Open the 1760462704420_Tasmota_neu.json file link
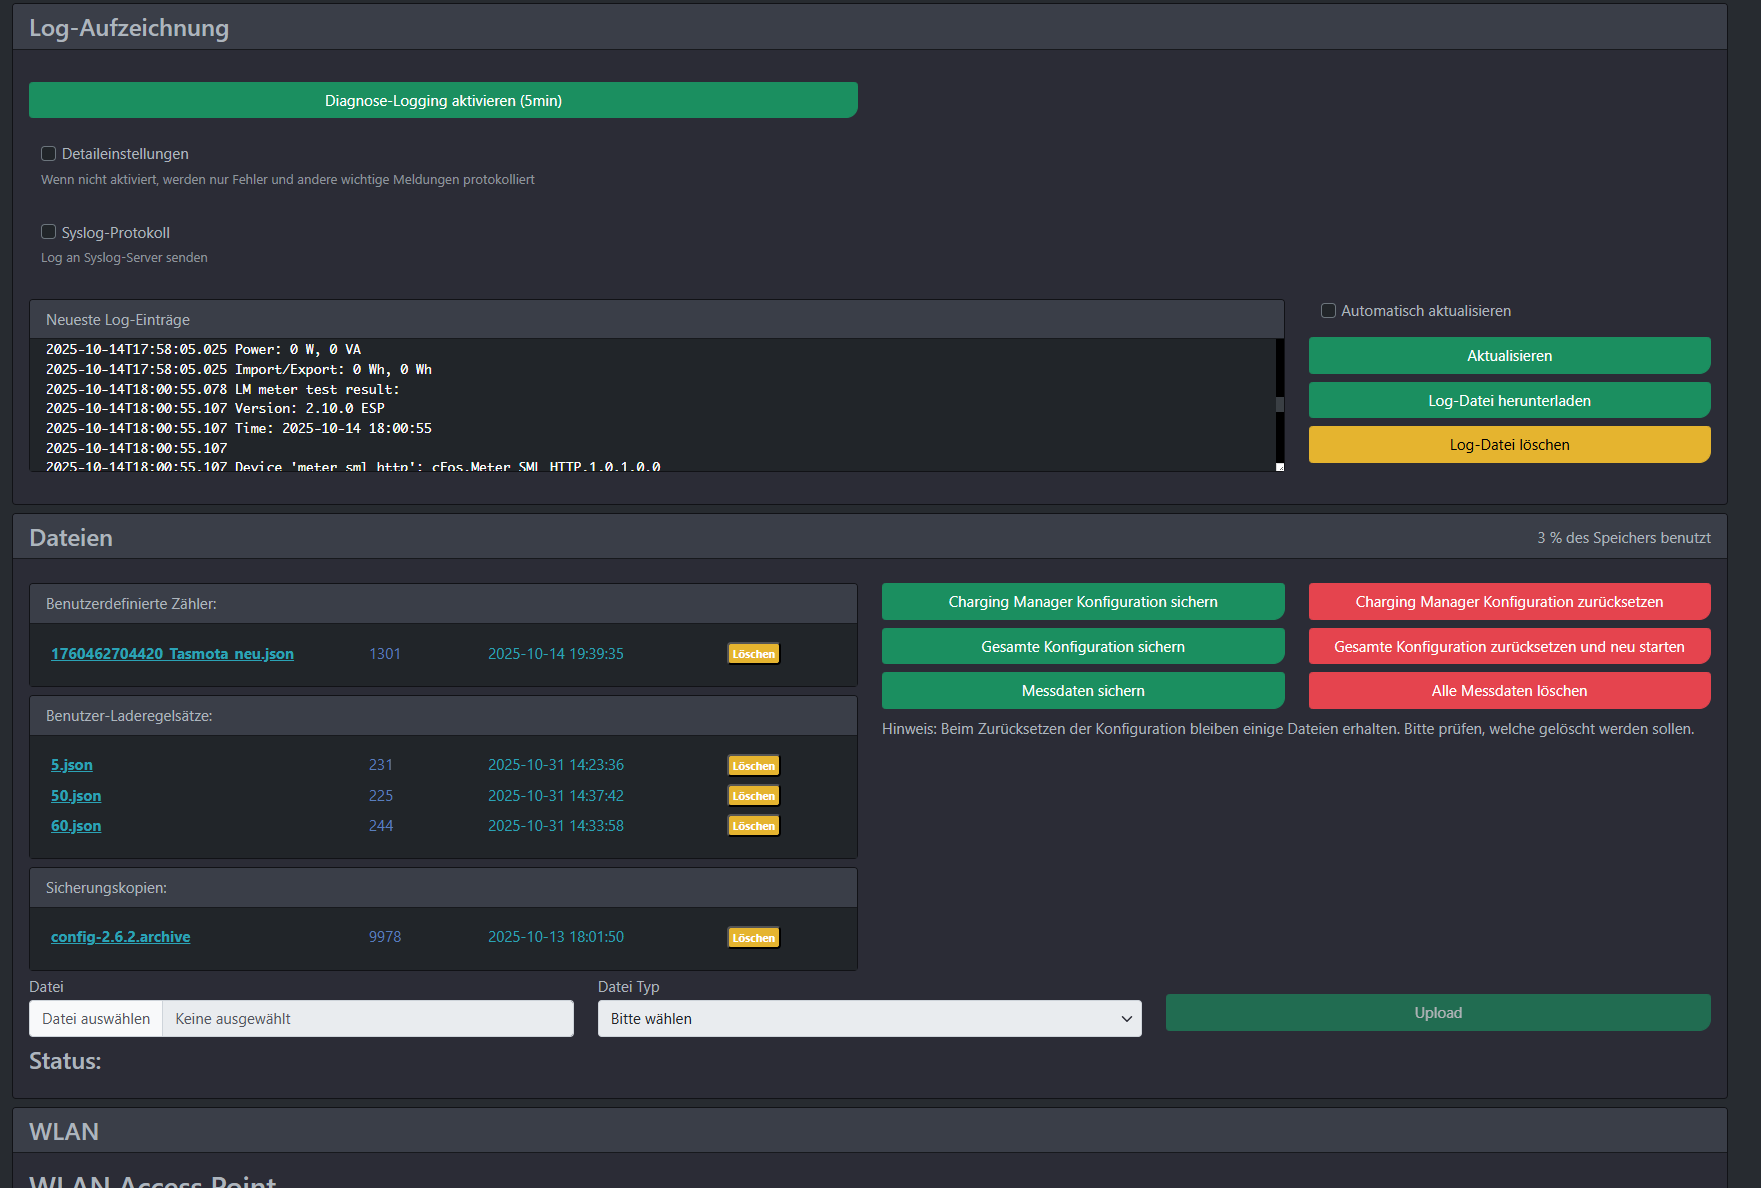1761x1188 pixels. (172, 654)
